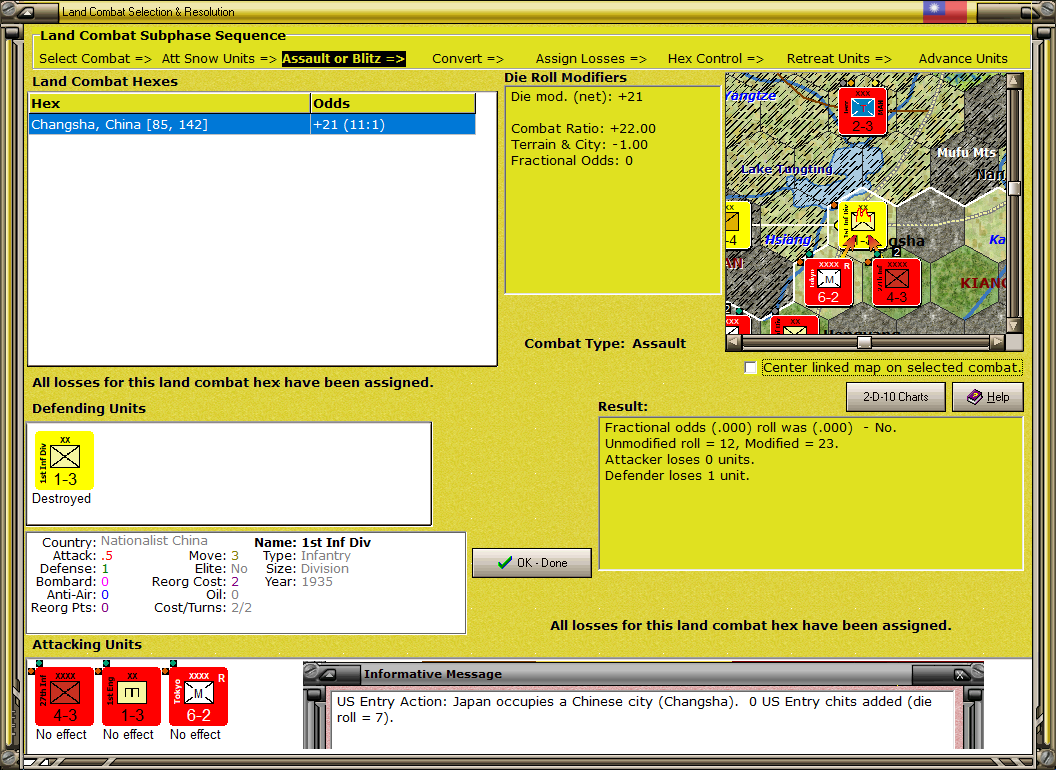Select the highlighted Assault or Blitz step
Viewport: 1056px width, 770px height.
click(343, 59)
